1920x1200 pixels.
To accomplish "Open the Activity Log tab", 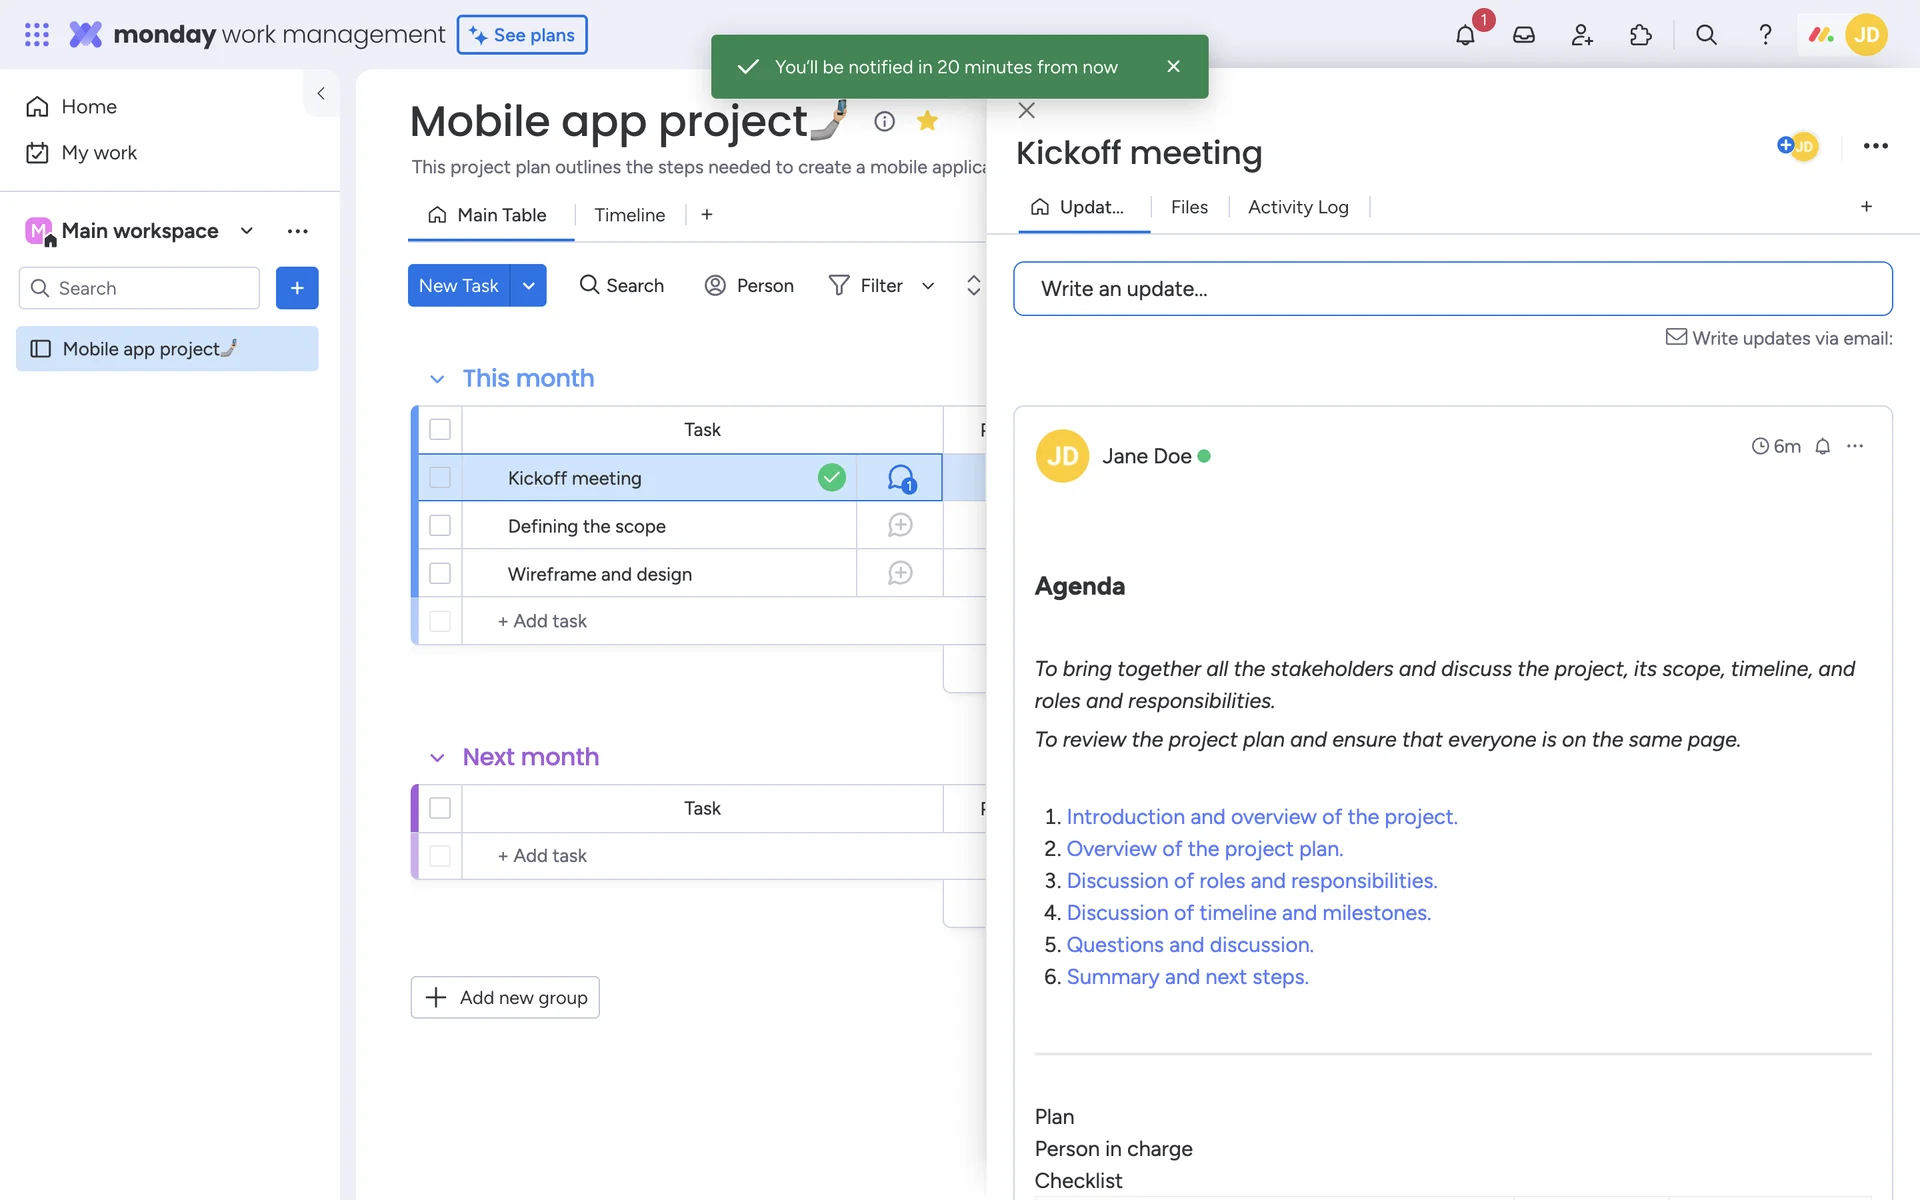I will [x=1298, y=207].
